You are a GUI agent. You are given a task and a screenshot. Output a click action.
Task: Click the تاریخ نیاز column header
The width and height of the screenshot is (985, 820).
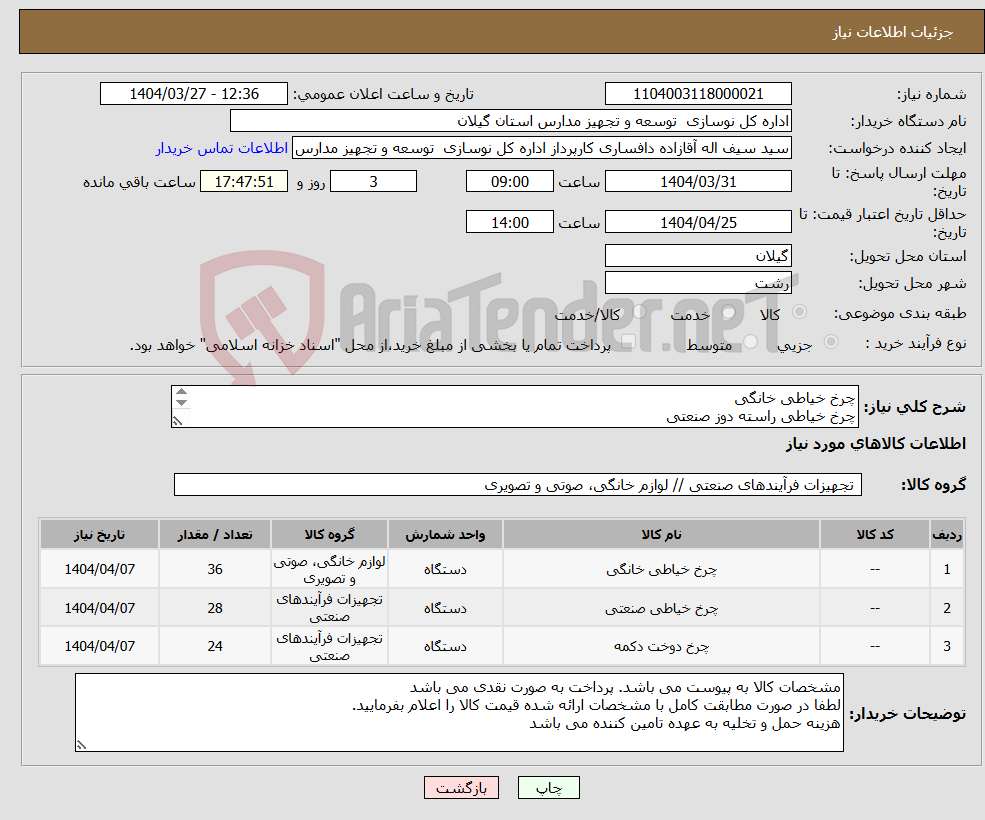[99, 534]
